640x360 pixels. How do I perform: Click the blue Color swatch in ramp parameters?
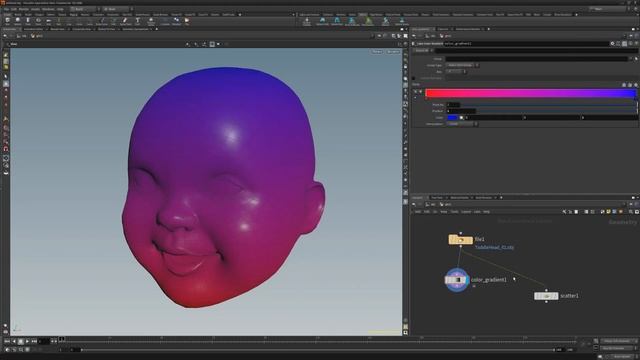(453, 118)
